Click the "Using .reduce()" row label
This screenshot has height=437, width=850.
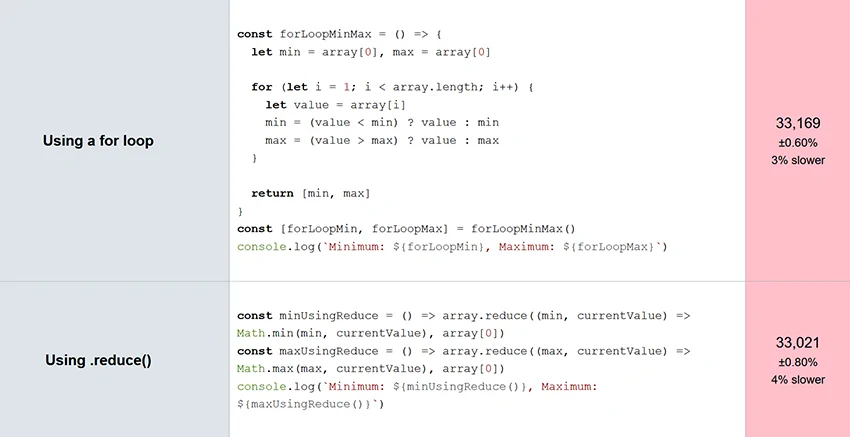coord(98,360)
